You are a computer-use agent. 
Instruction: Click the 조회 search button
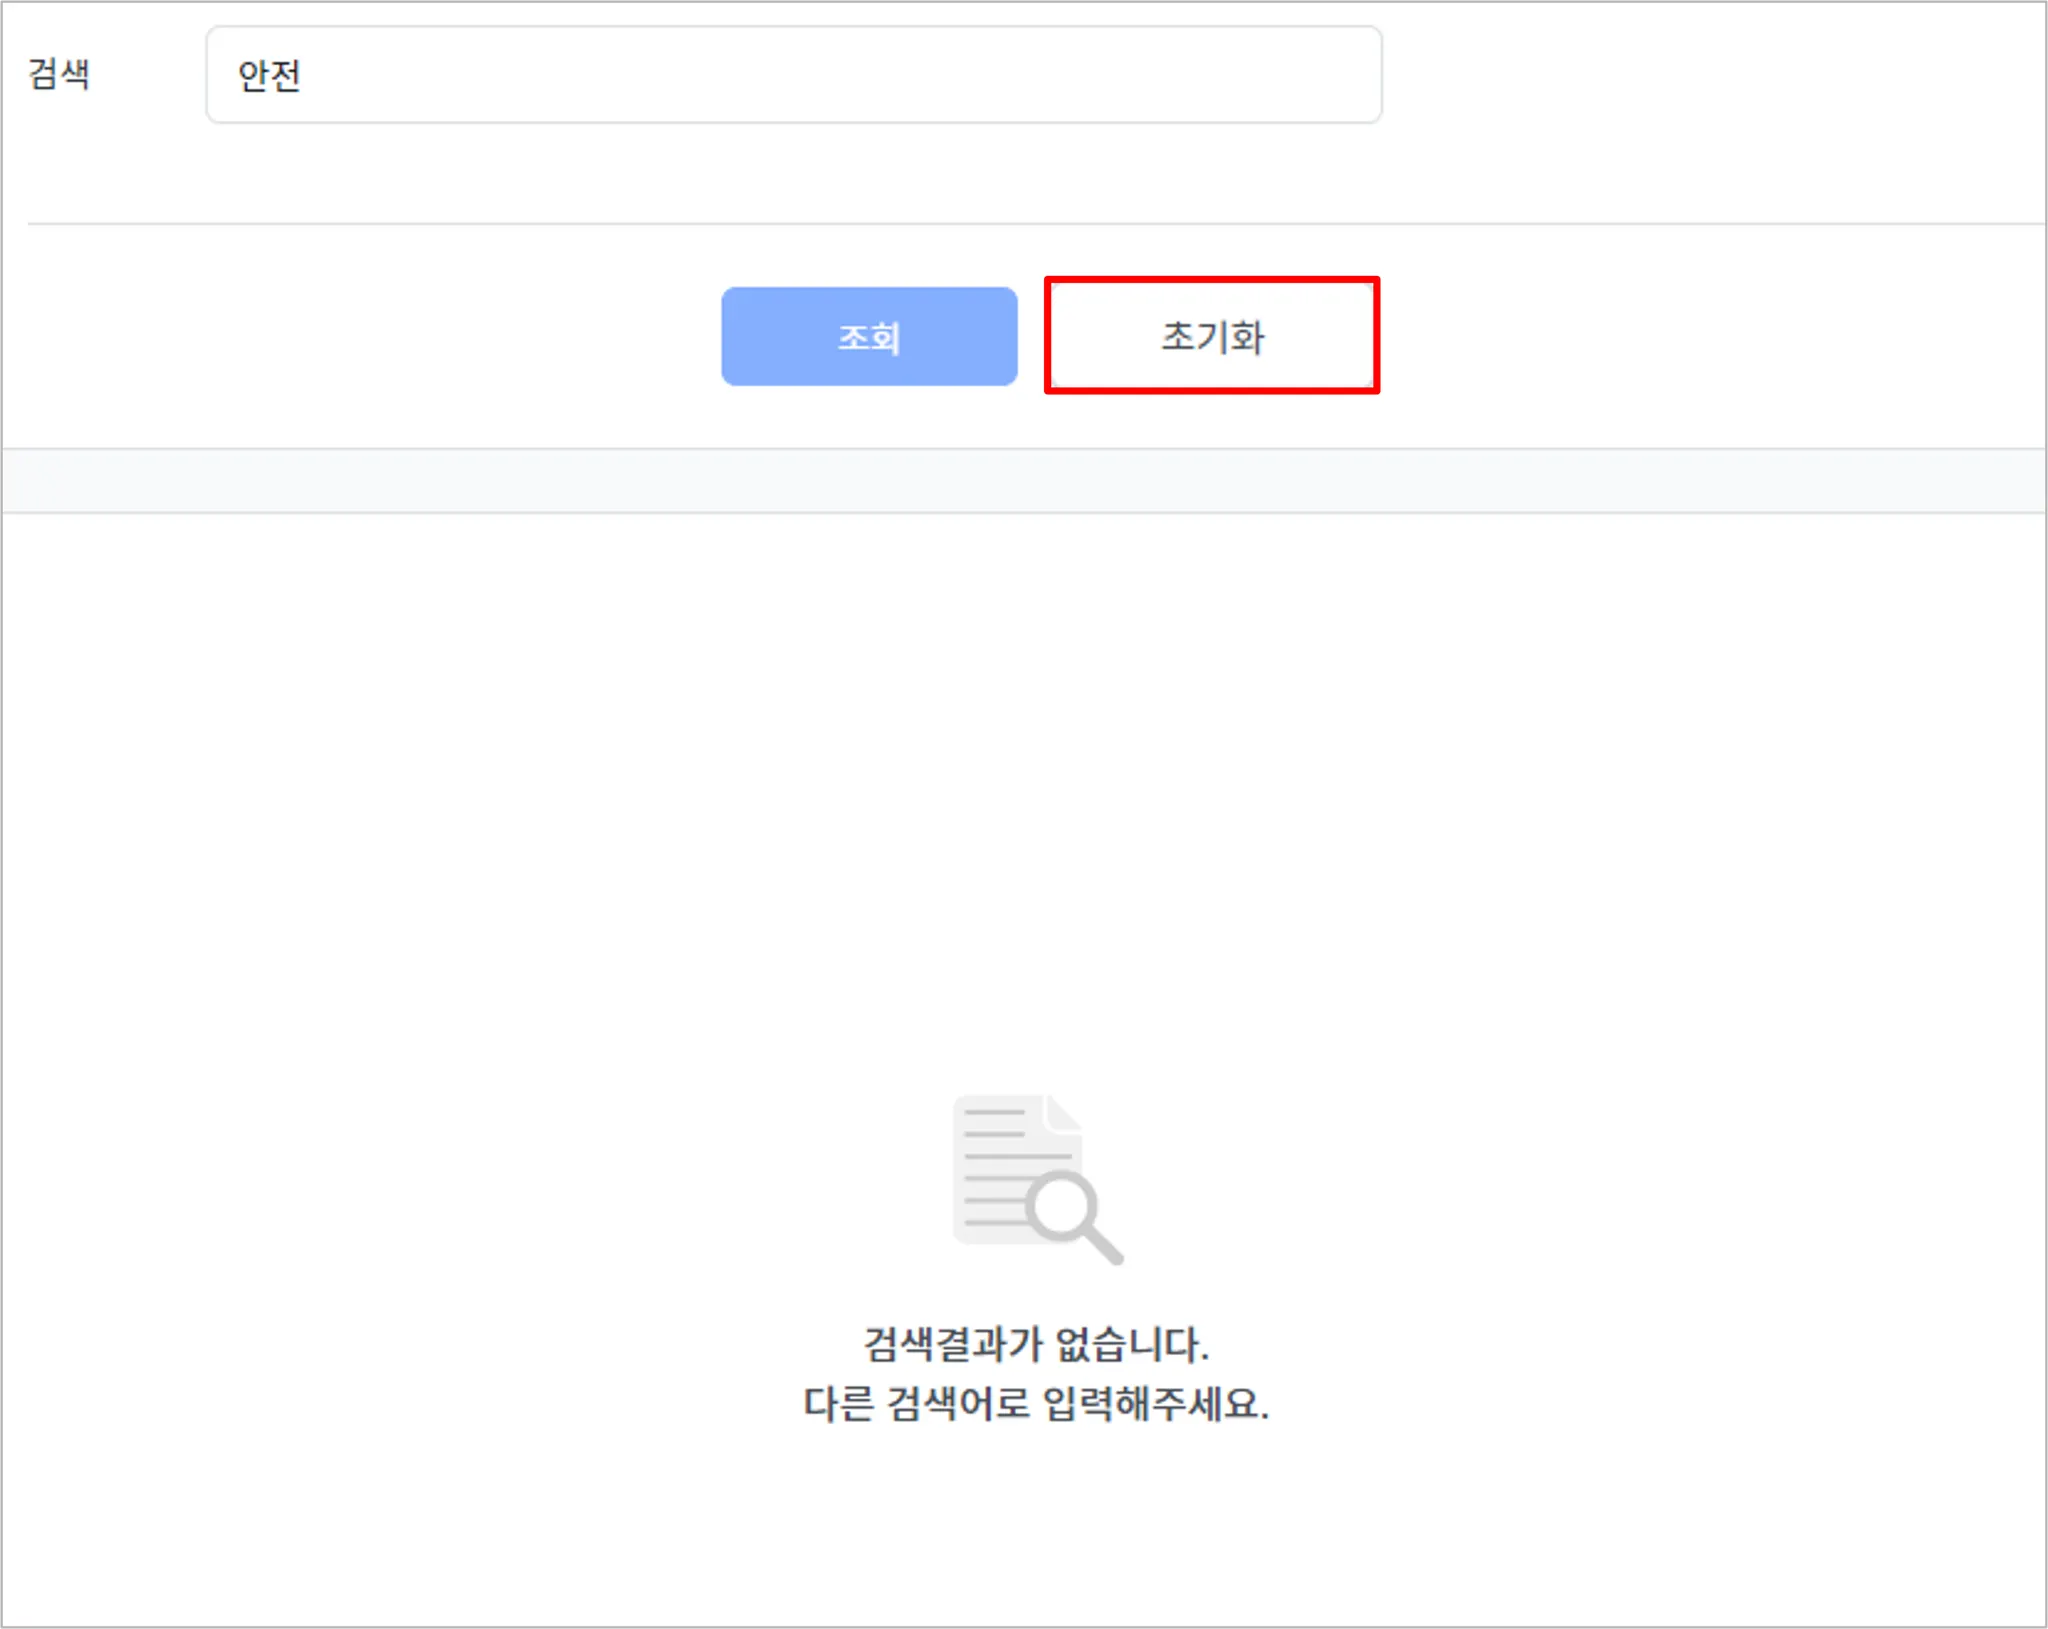(868, 337)
